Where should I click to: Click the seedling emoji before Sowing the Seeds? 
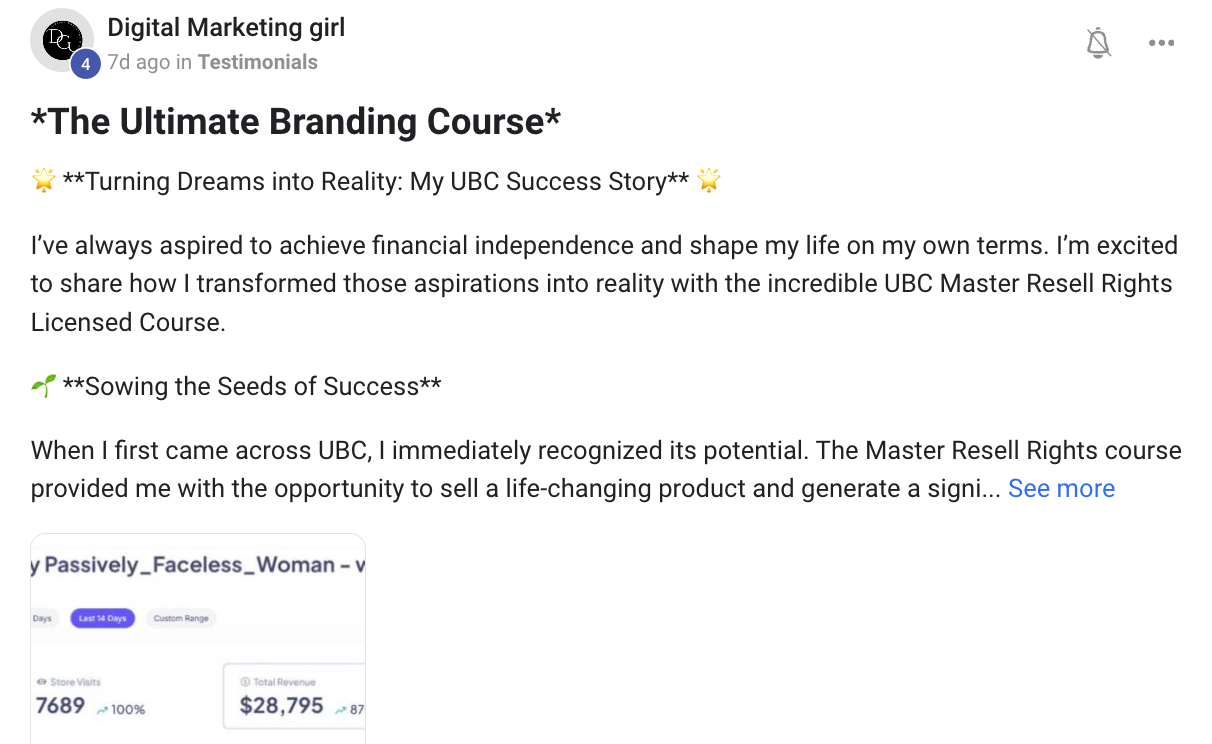pos(43,386)
